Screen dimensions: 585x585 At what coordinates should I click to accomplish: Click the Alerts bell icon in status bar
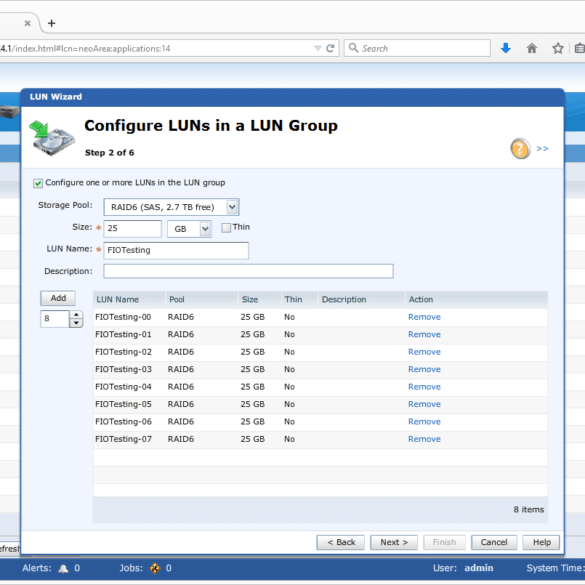[63, 568]
